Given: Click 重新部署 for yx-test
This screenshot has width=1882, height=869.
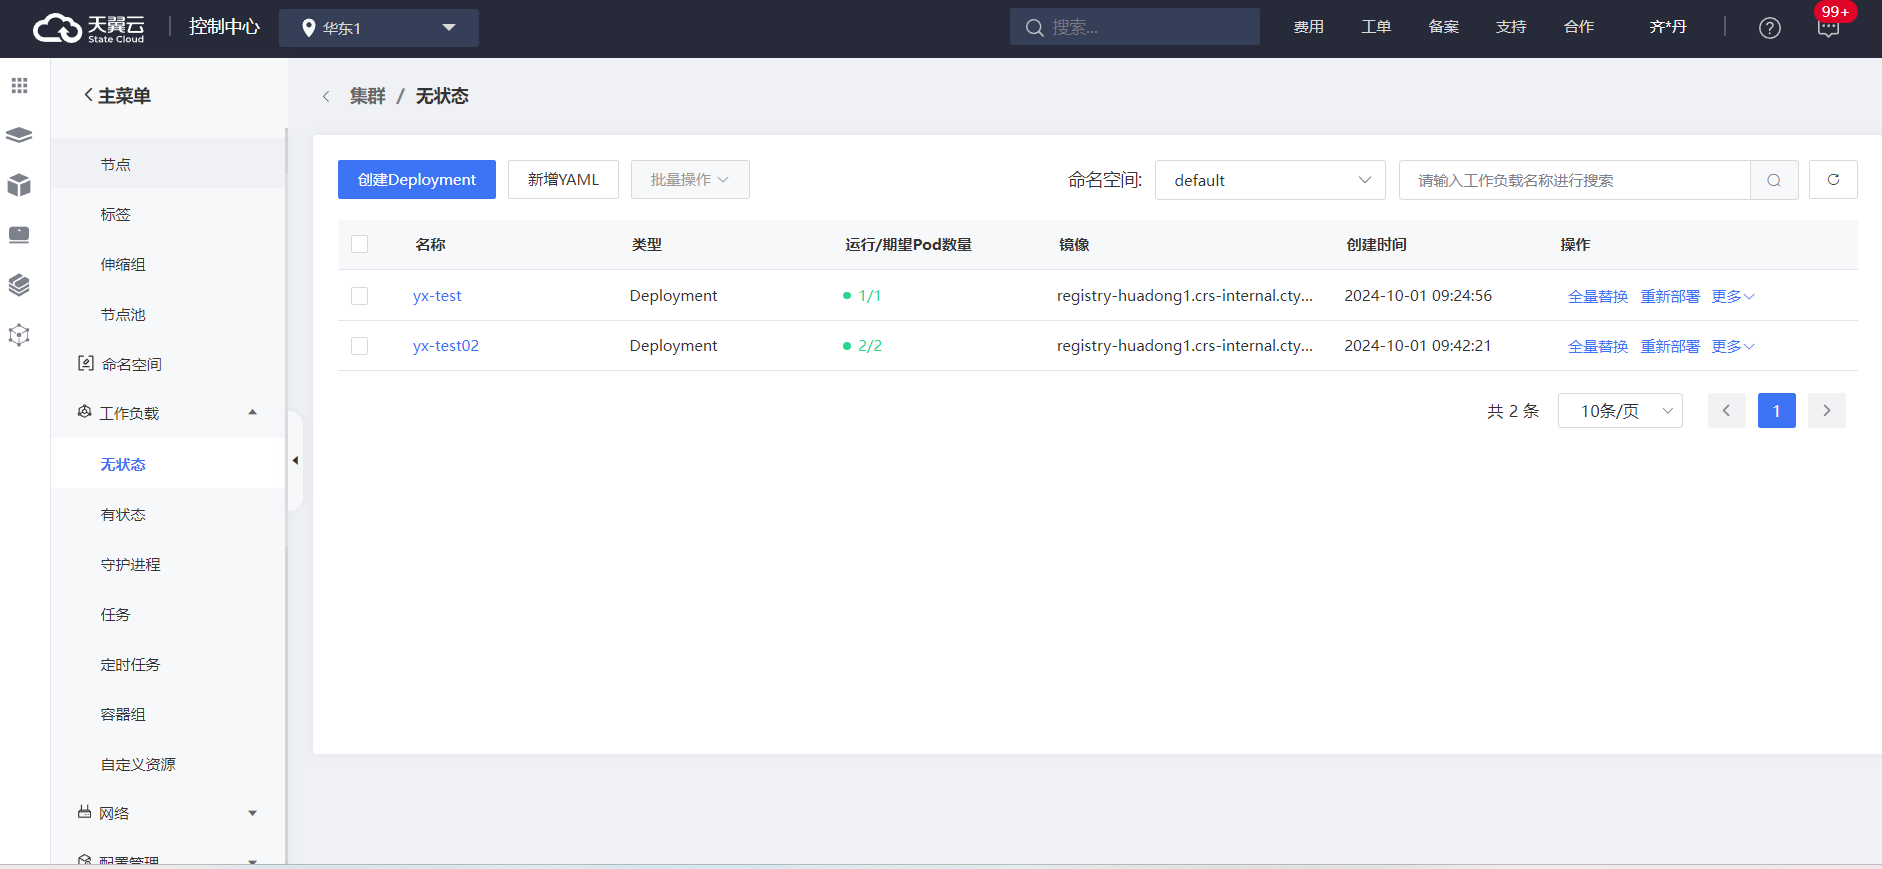Looking at the screenshot, I should [x=1670, y=296].
